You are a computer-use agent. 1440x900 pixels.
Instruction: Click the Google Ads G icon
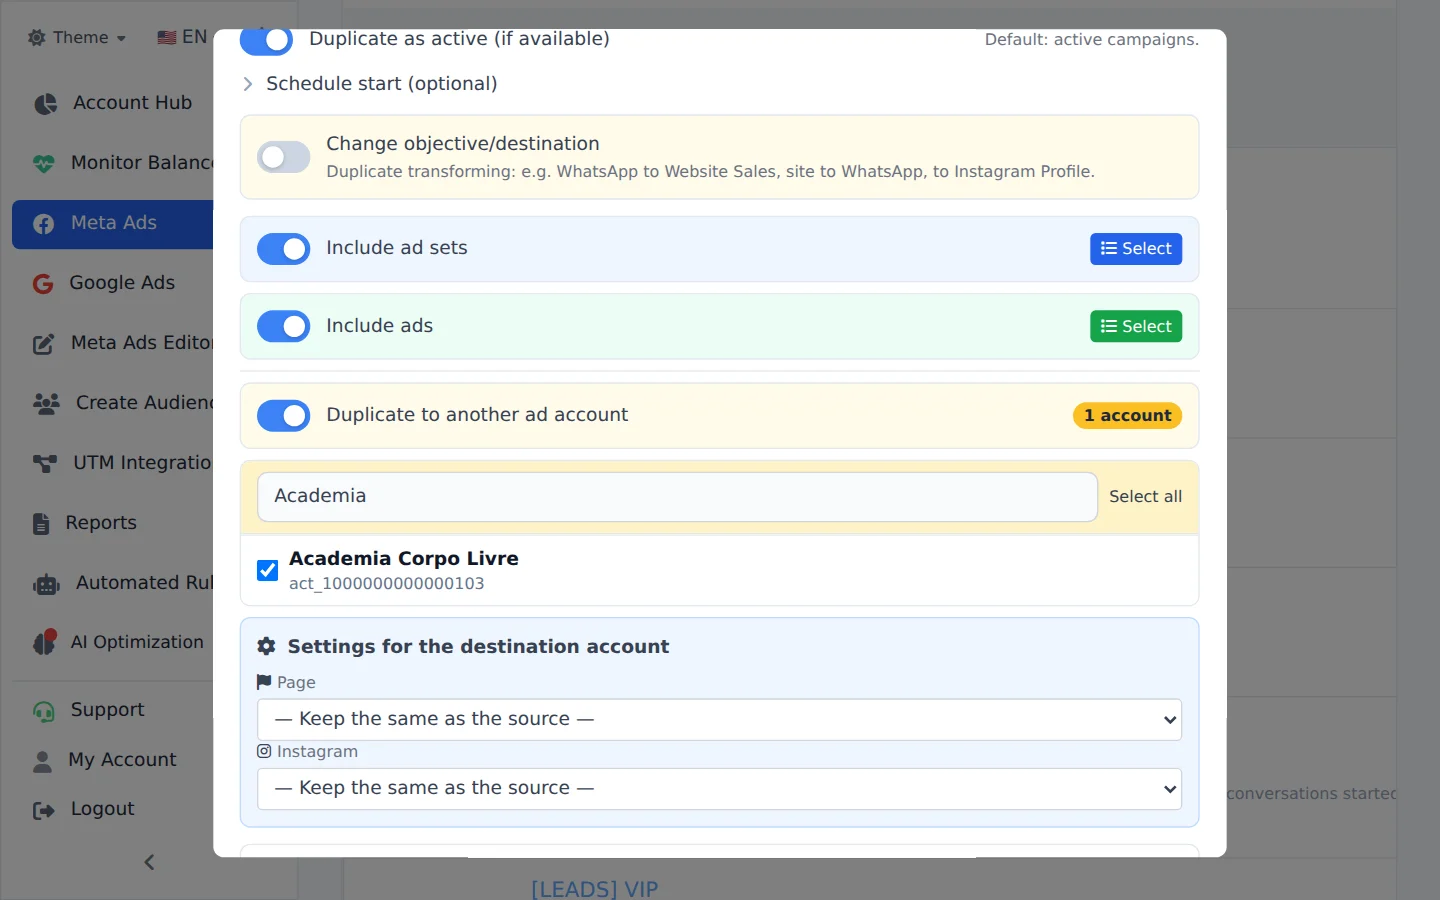[x=42, y=284]
